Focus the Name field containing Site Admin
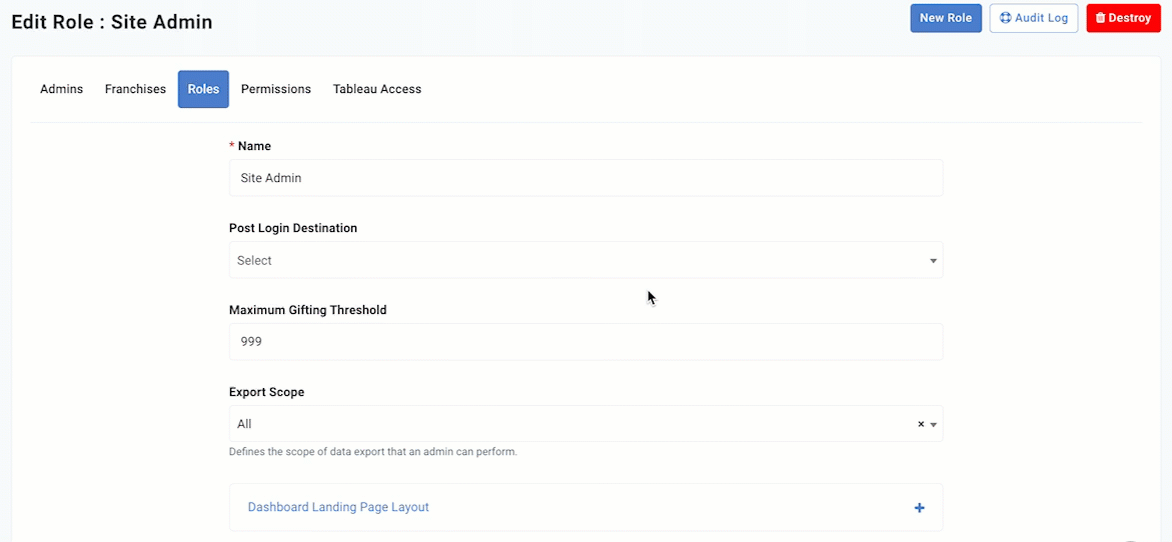Screen dimensions: 1172x542 (585, 178)
